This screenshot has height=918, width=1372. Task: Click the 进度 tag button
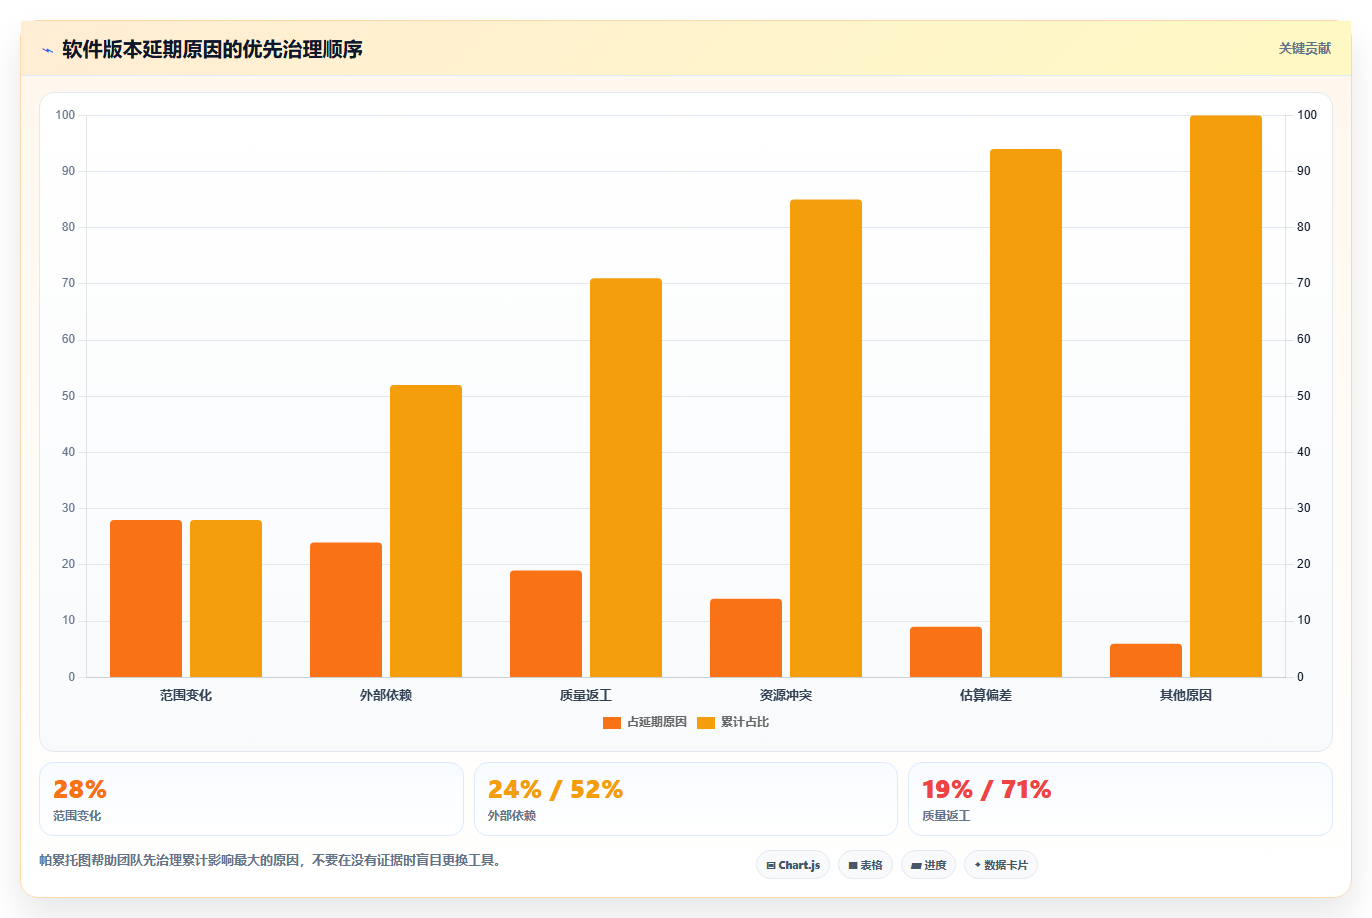928,865
